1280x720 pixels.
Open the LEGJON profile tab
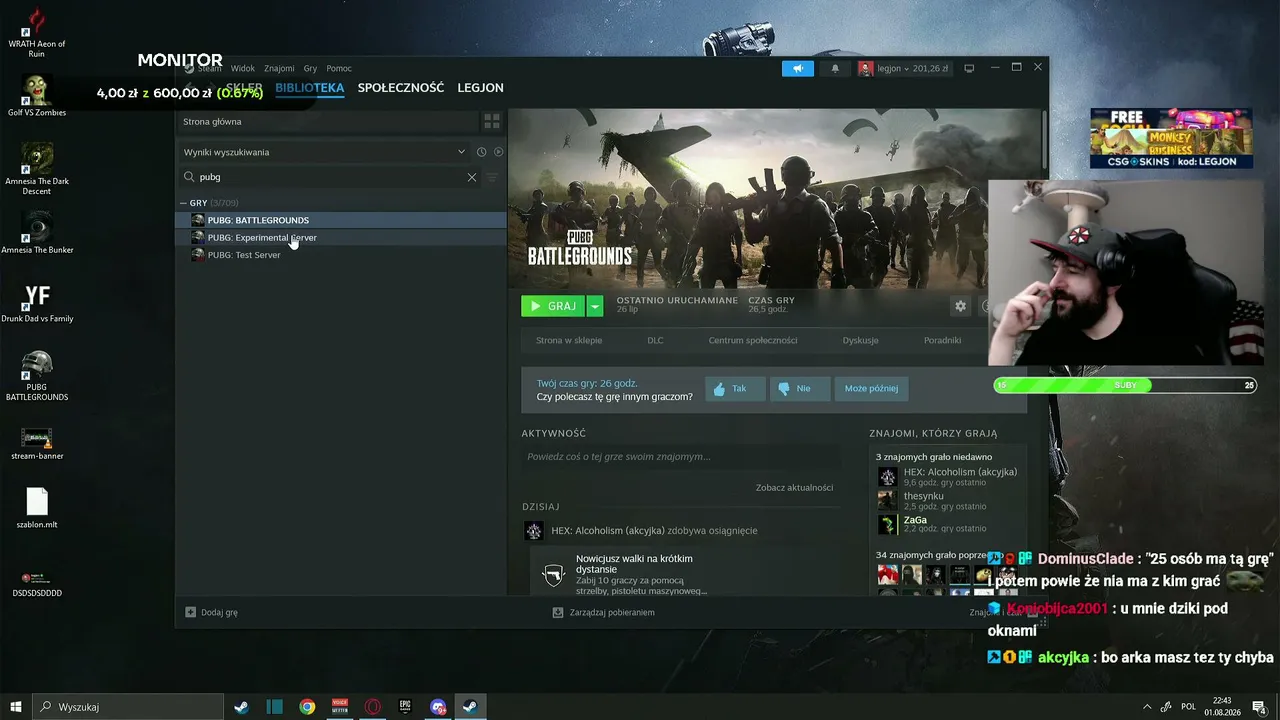tap(481, 88)
